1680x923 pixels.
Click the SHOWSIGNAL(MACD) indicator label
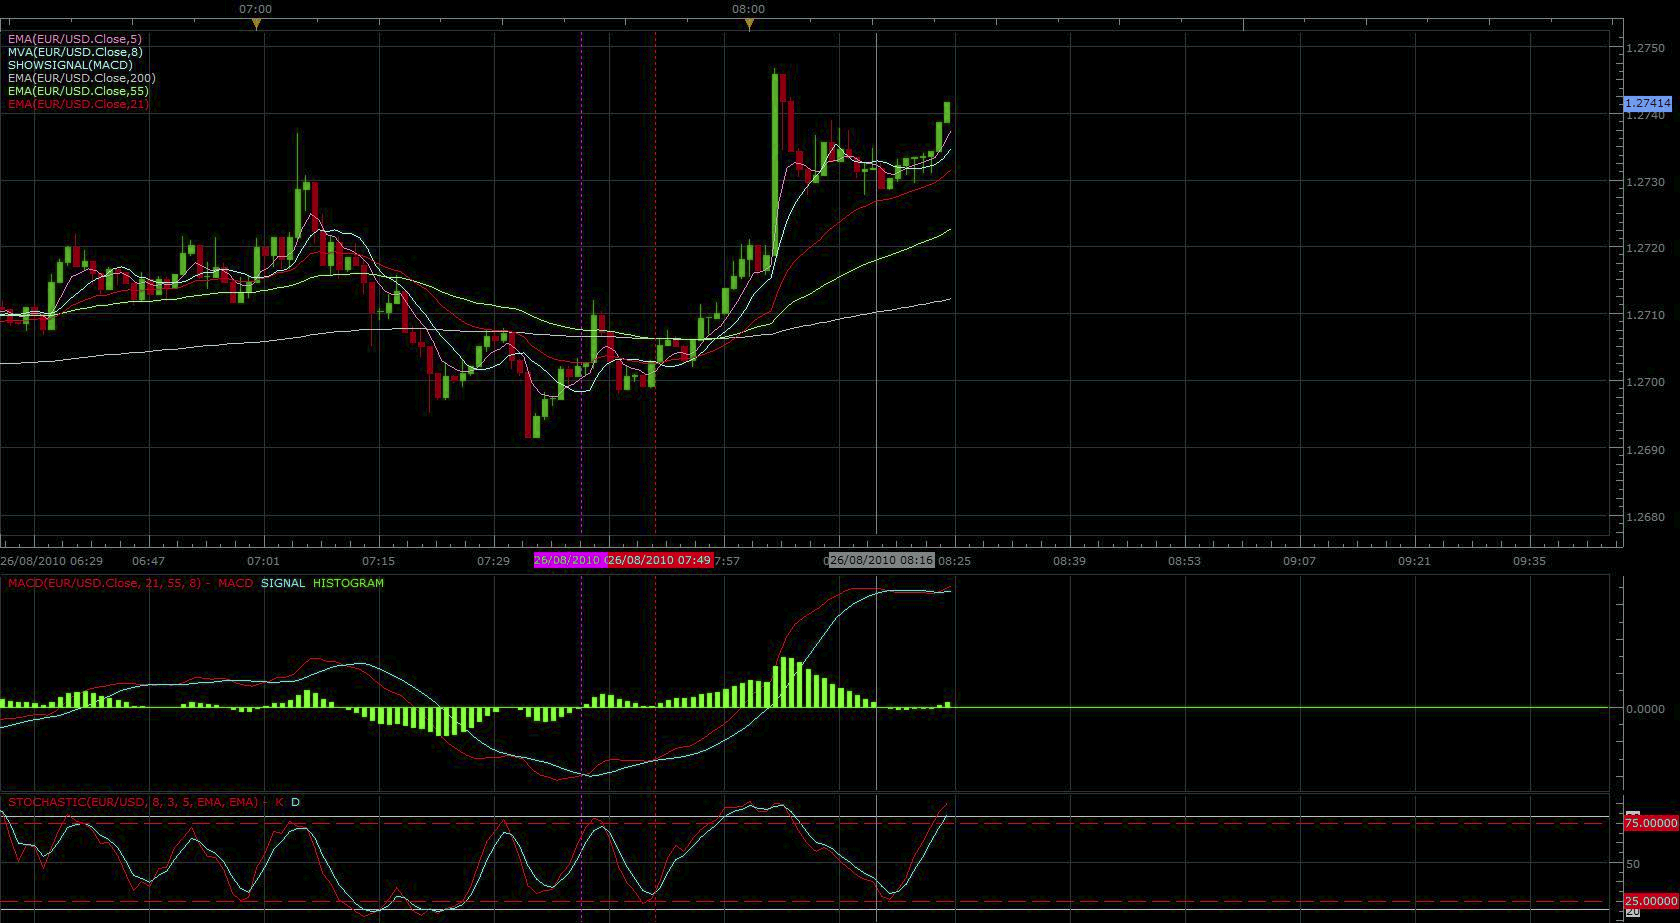[70, 65]
